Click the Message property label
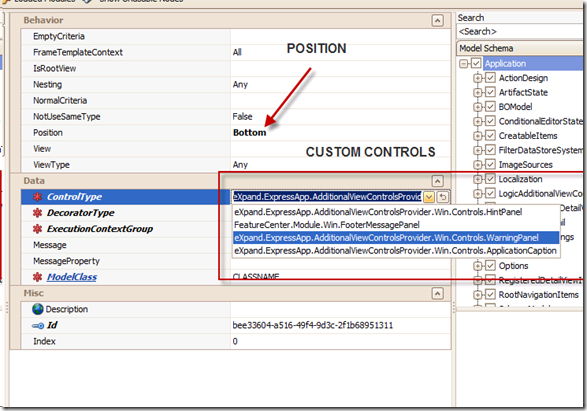The height and width of the screenshot is (411, 587). (x=50, y=245)
